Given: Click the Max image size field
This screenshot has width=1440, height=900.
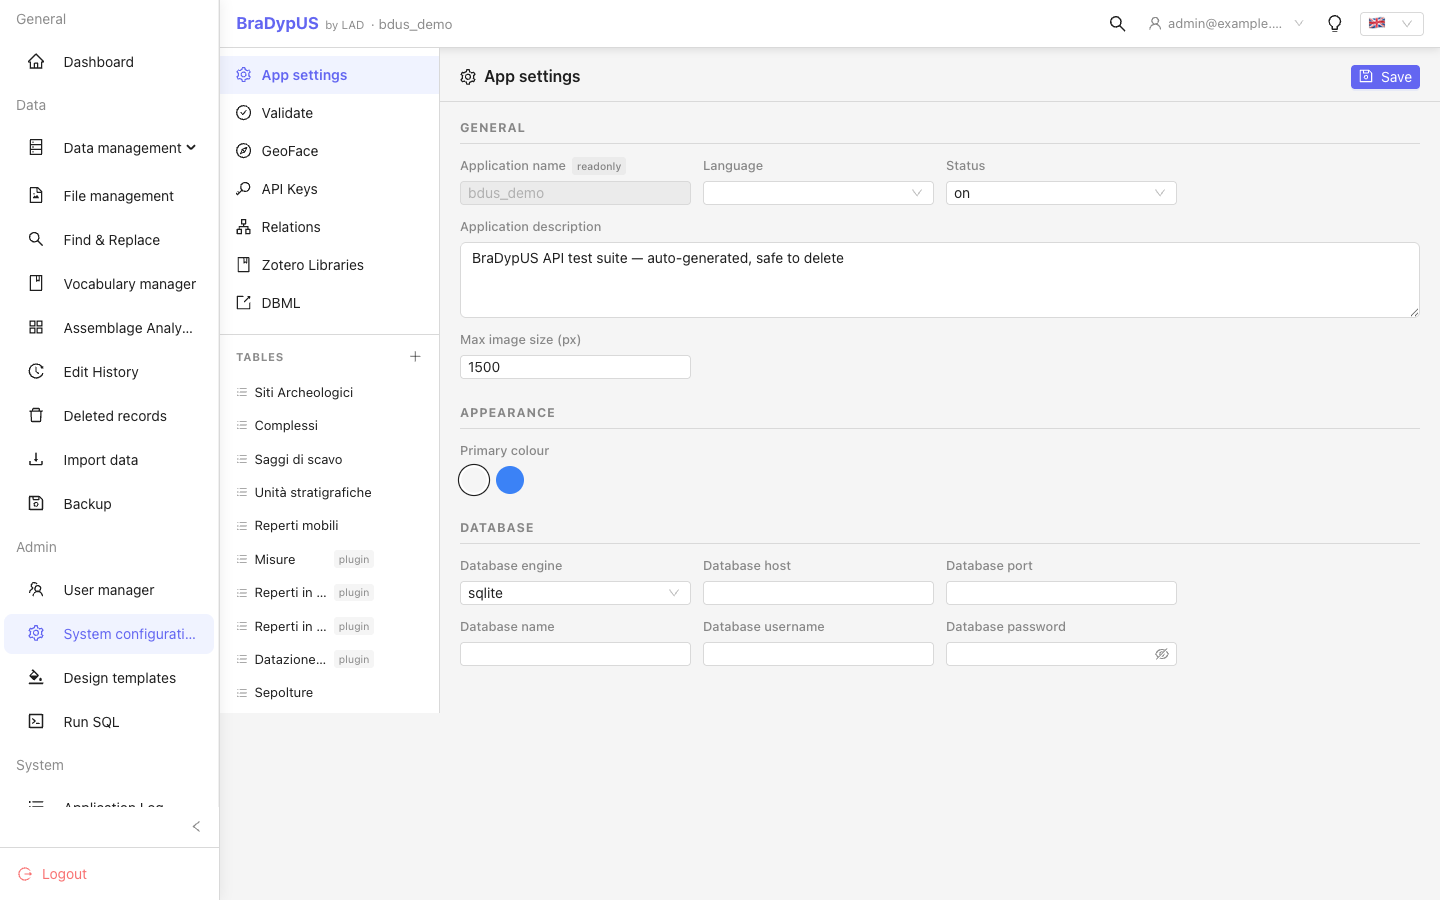Looking at the screenshot, I should pyautogui.click(x=575, y=367).
